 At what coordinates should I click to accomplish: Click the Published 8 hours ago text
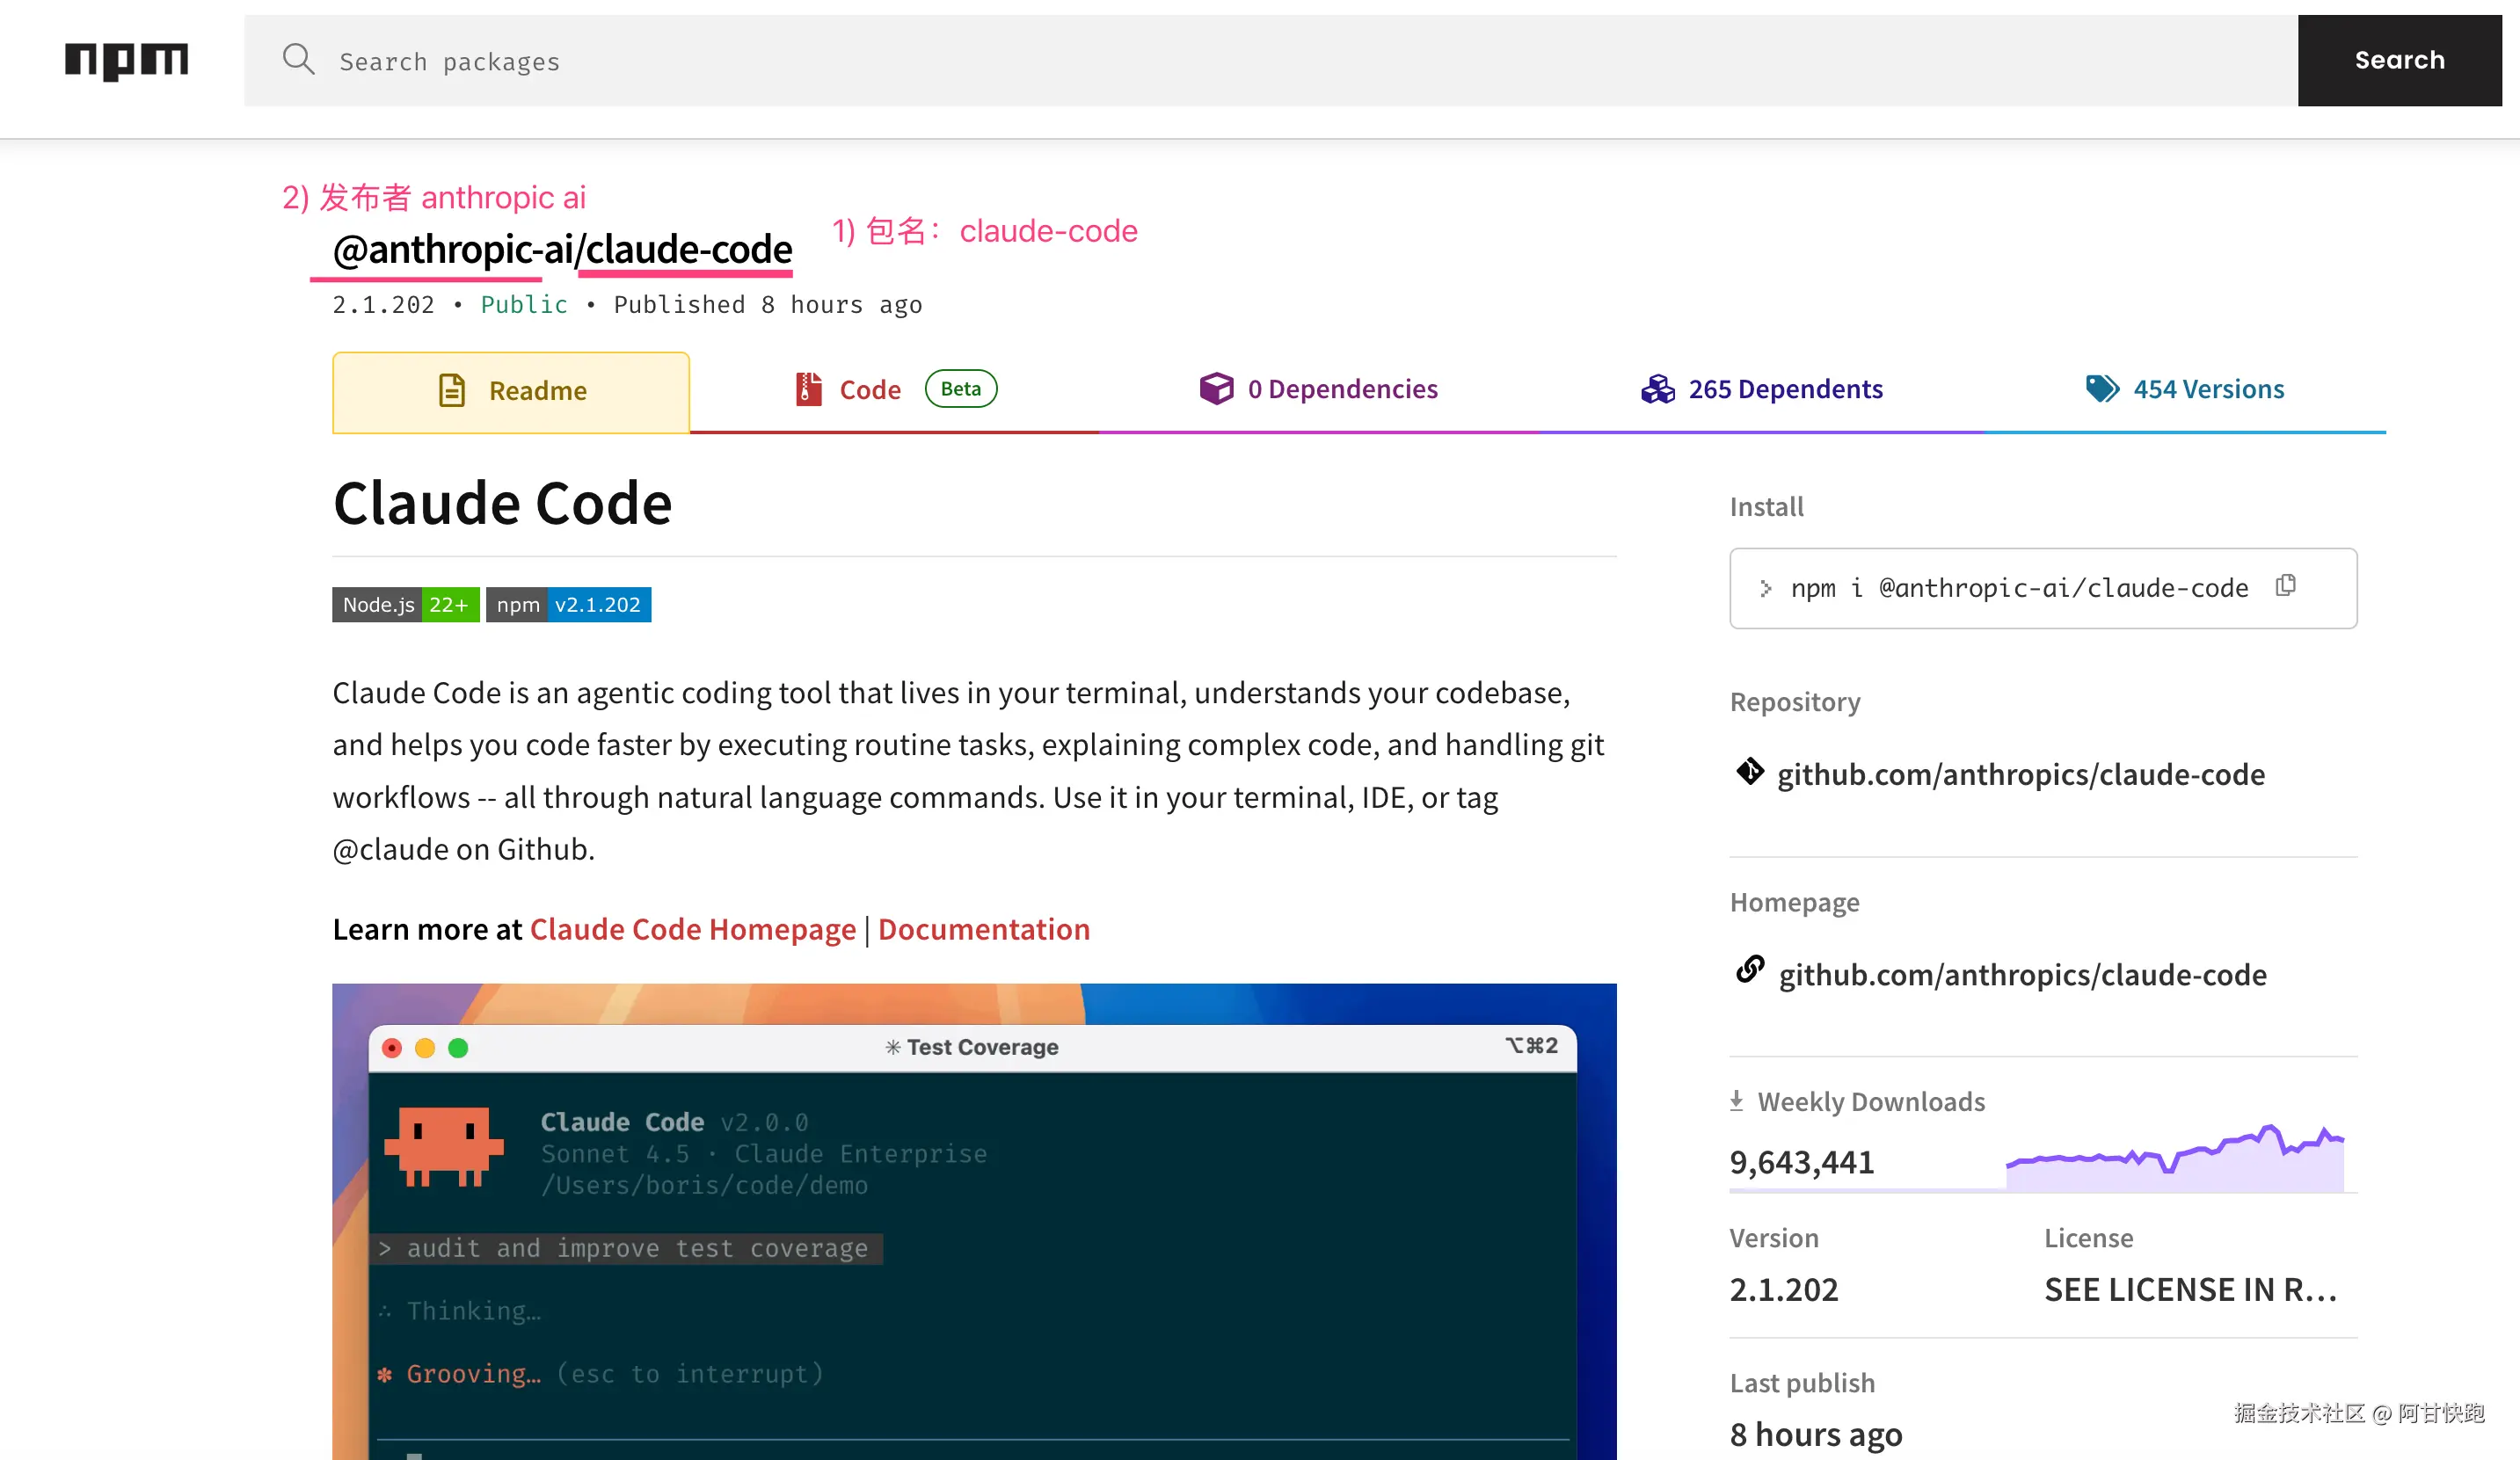coord(768,305)
